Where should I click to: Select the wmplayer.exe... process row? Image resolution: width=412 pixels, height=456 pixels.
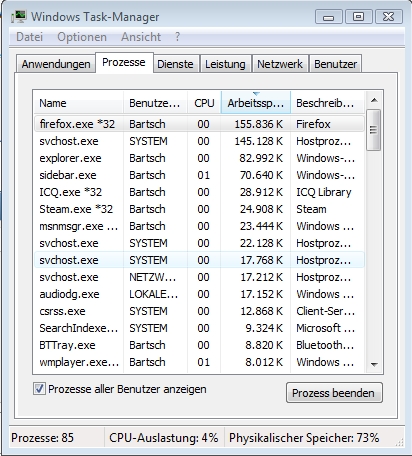click(199, 362)
